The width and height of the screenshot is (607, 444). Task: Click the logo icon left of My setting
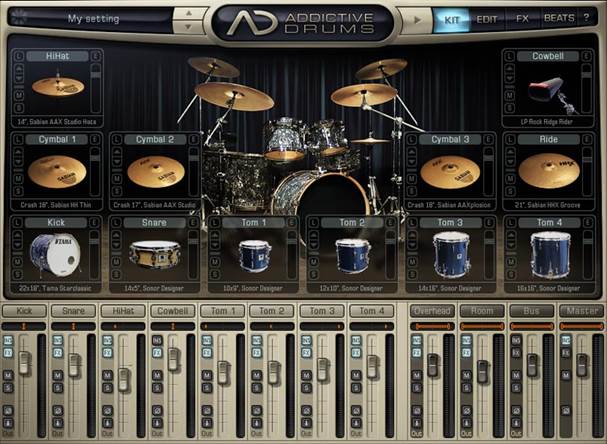pos(19,17)
